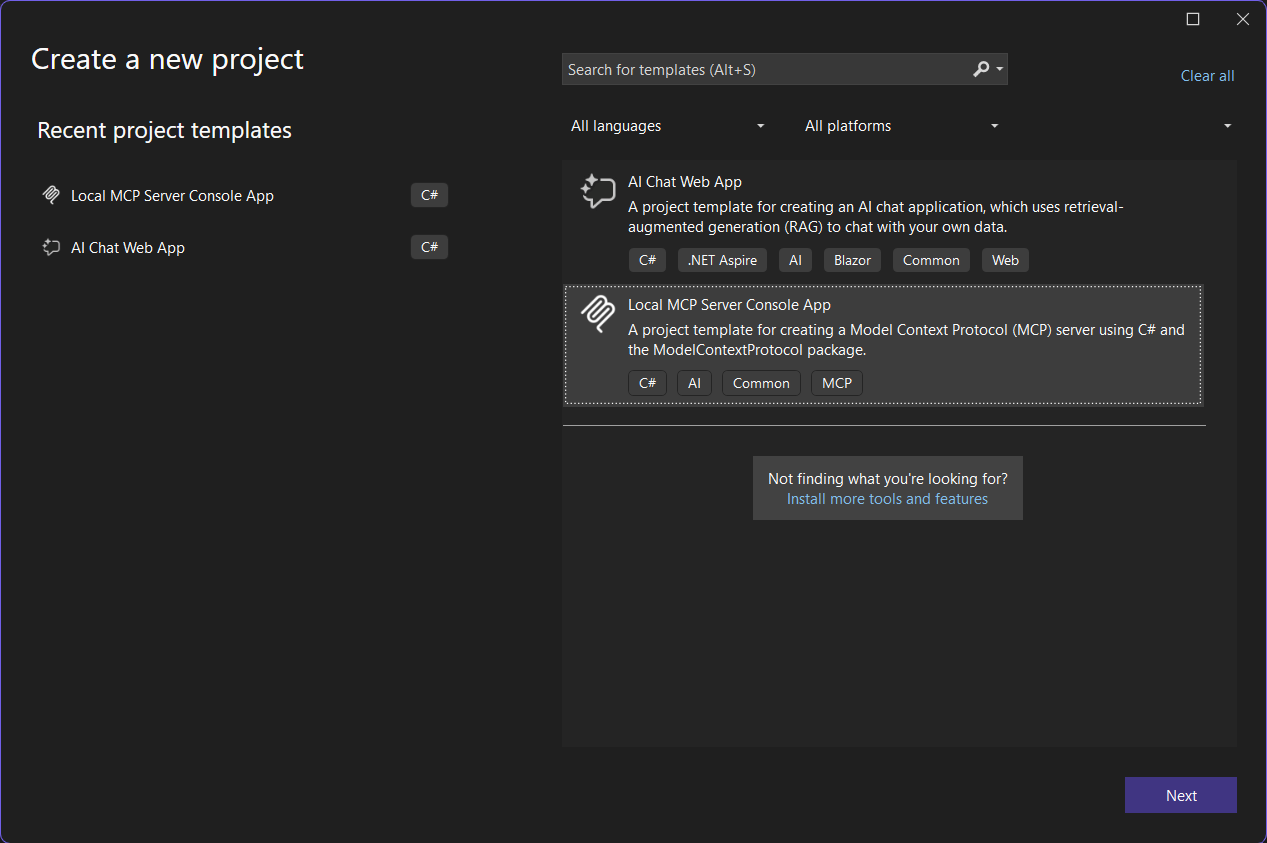Open the All languages dropdown
Image resolution: width=1267 pixels, height=843 pixels.
pyautogui.click(x=668, y=126)
